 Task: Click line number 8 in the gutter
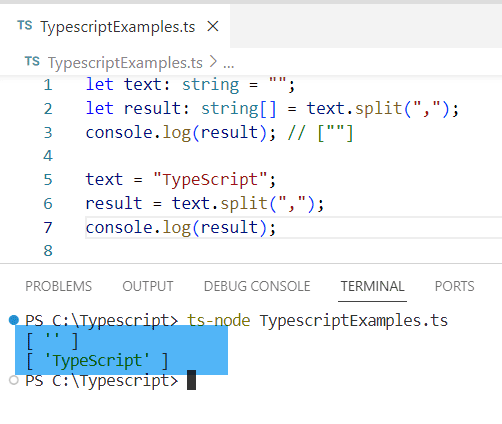coord(48,251)
